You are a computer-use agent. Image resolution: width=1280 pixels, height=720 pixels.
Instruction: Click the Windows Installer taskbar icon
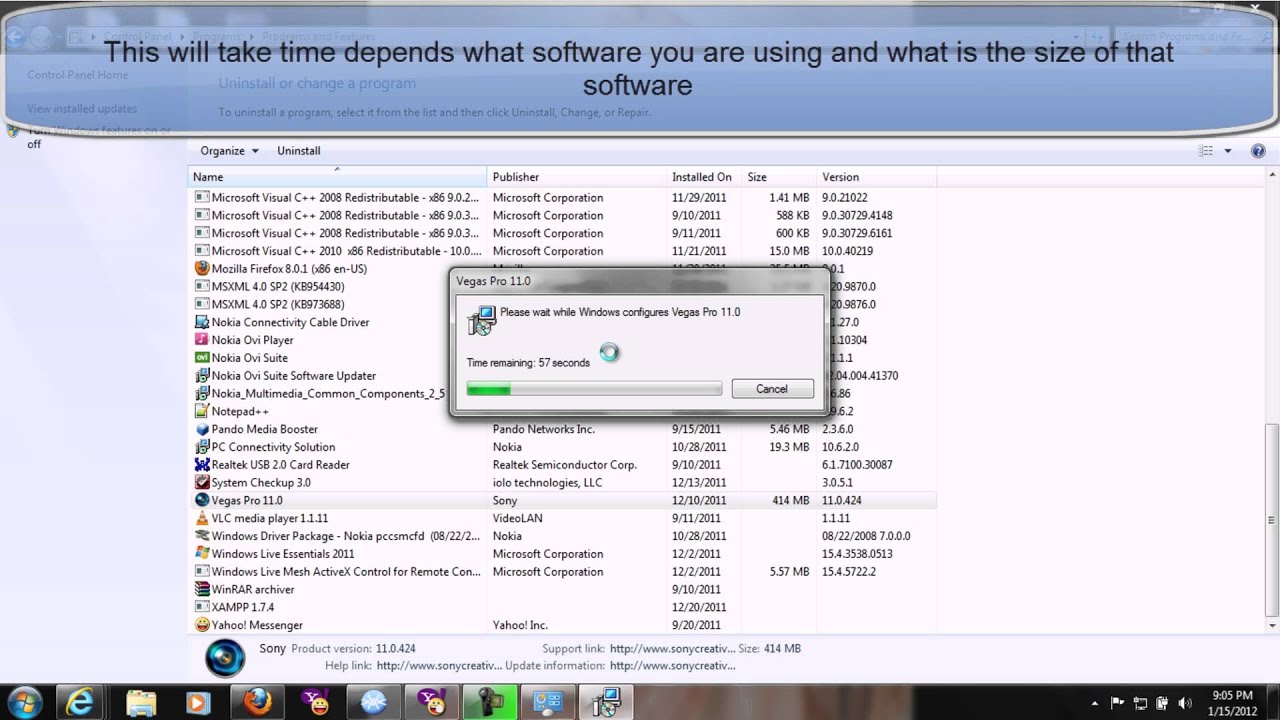click(x=606, y=703)
